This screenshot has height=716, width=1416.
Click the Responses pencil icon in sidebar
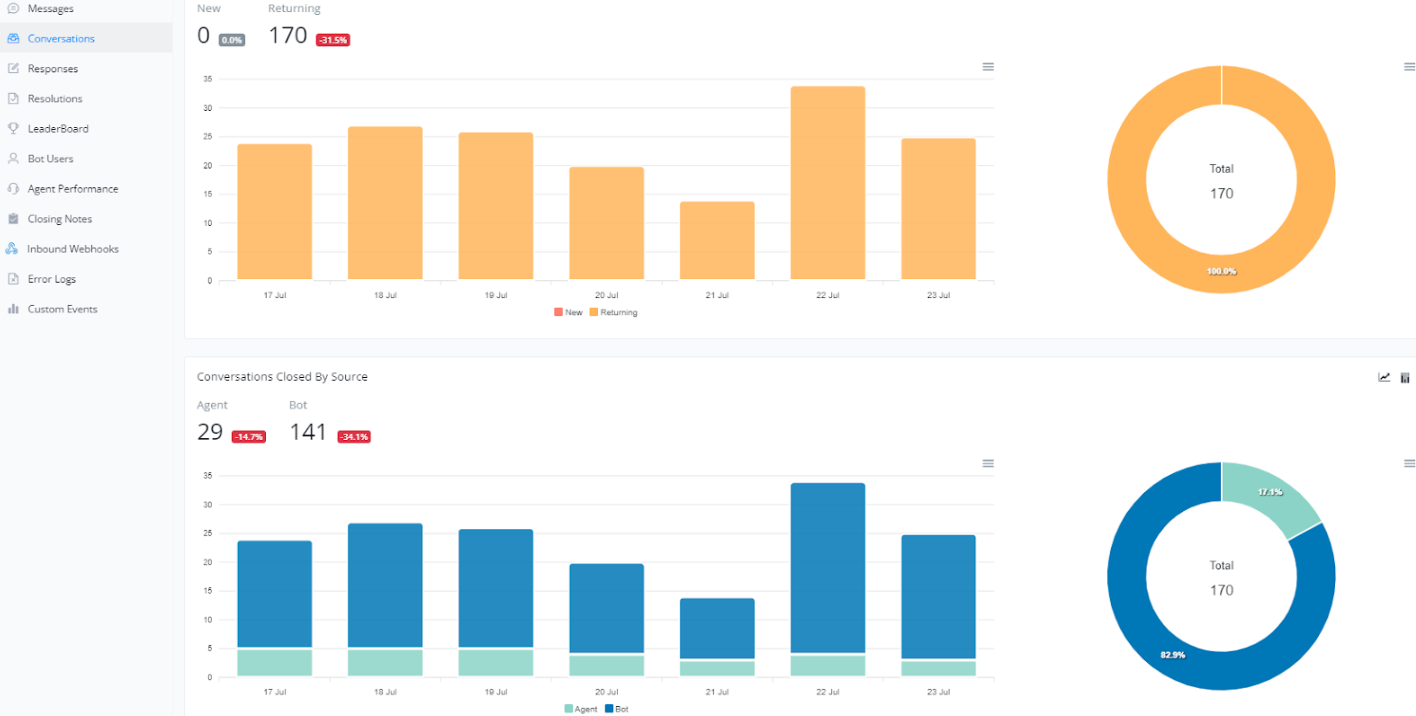pyautogui.click(x=13, y=69)
